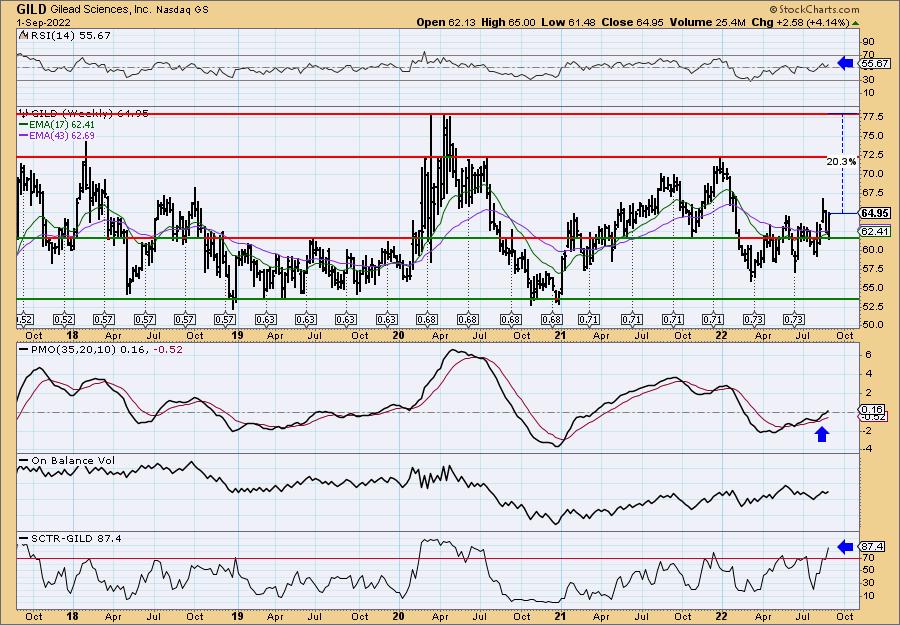
Task: Click the RSI(14) 55.67 indicator label
Action: 66,36
